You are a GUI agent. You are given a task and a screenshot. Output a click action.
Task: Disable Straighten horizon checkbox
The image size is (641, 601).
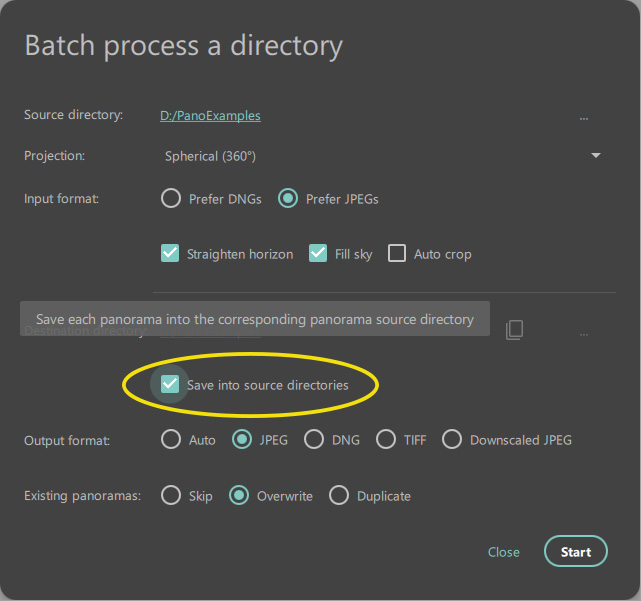170,254
